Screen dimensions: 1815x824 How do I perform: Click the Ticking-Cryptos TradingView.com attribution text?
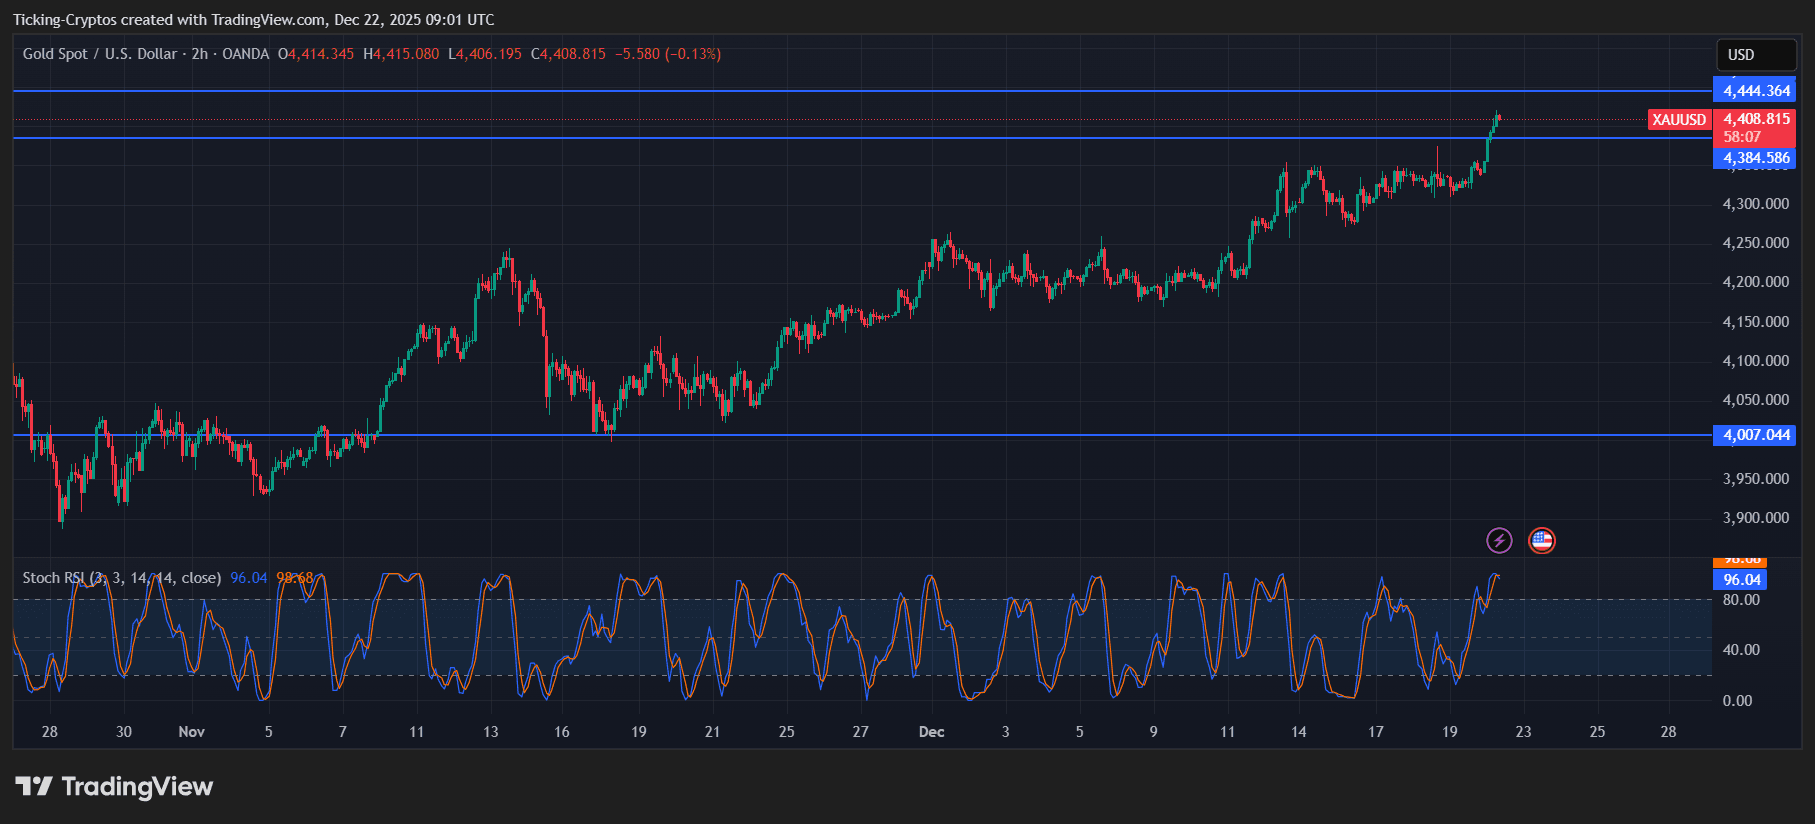(253, 20)
